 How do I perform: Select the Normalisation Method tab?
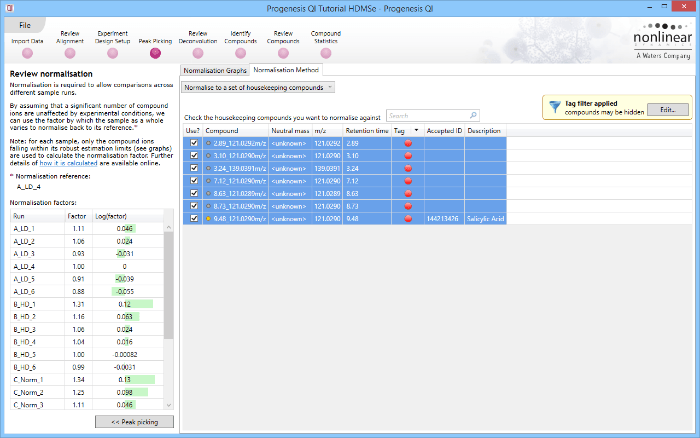point(286,70)
